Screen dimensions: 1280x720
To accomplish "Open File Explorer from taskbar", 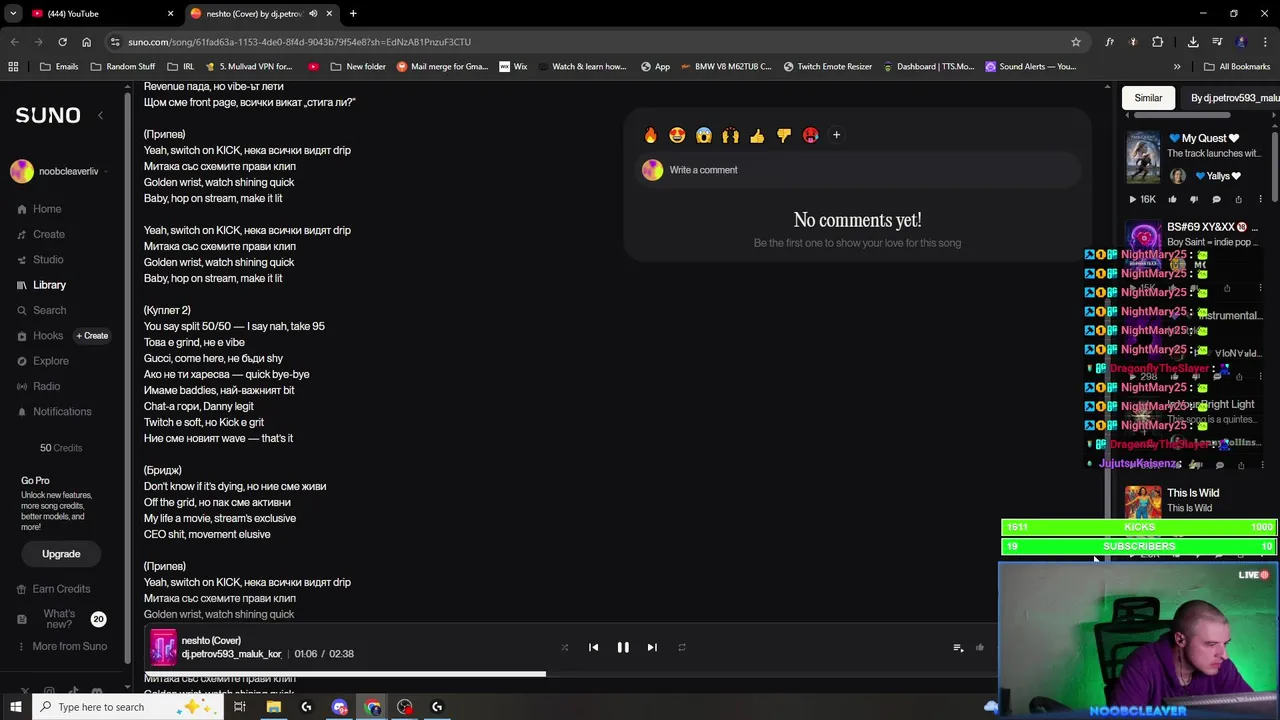I will coord(273,707).
